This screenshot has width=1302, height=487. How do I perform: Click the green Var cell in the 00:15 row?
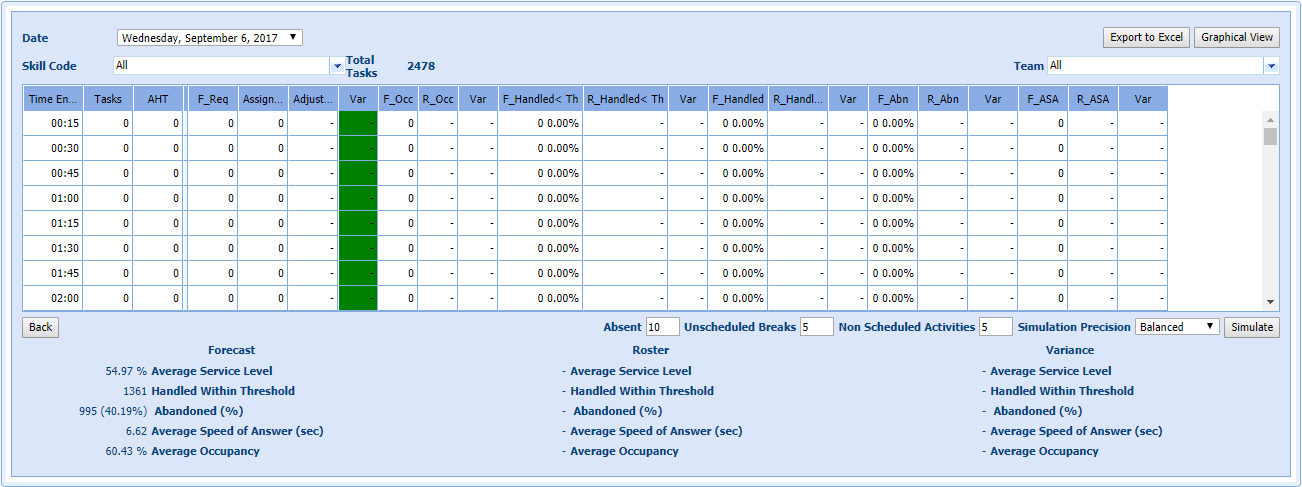[358, 123]
